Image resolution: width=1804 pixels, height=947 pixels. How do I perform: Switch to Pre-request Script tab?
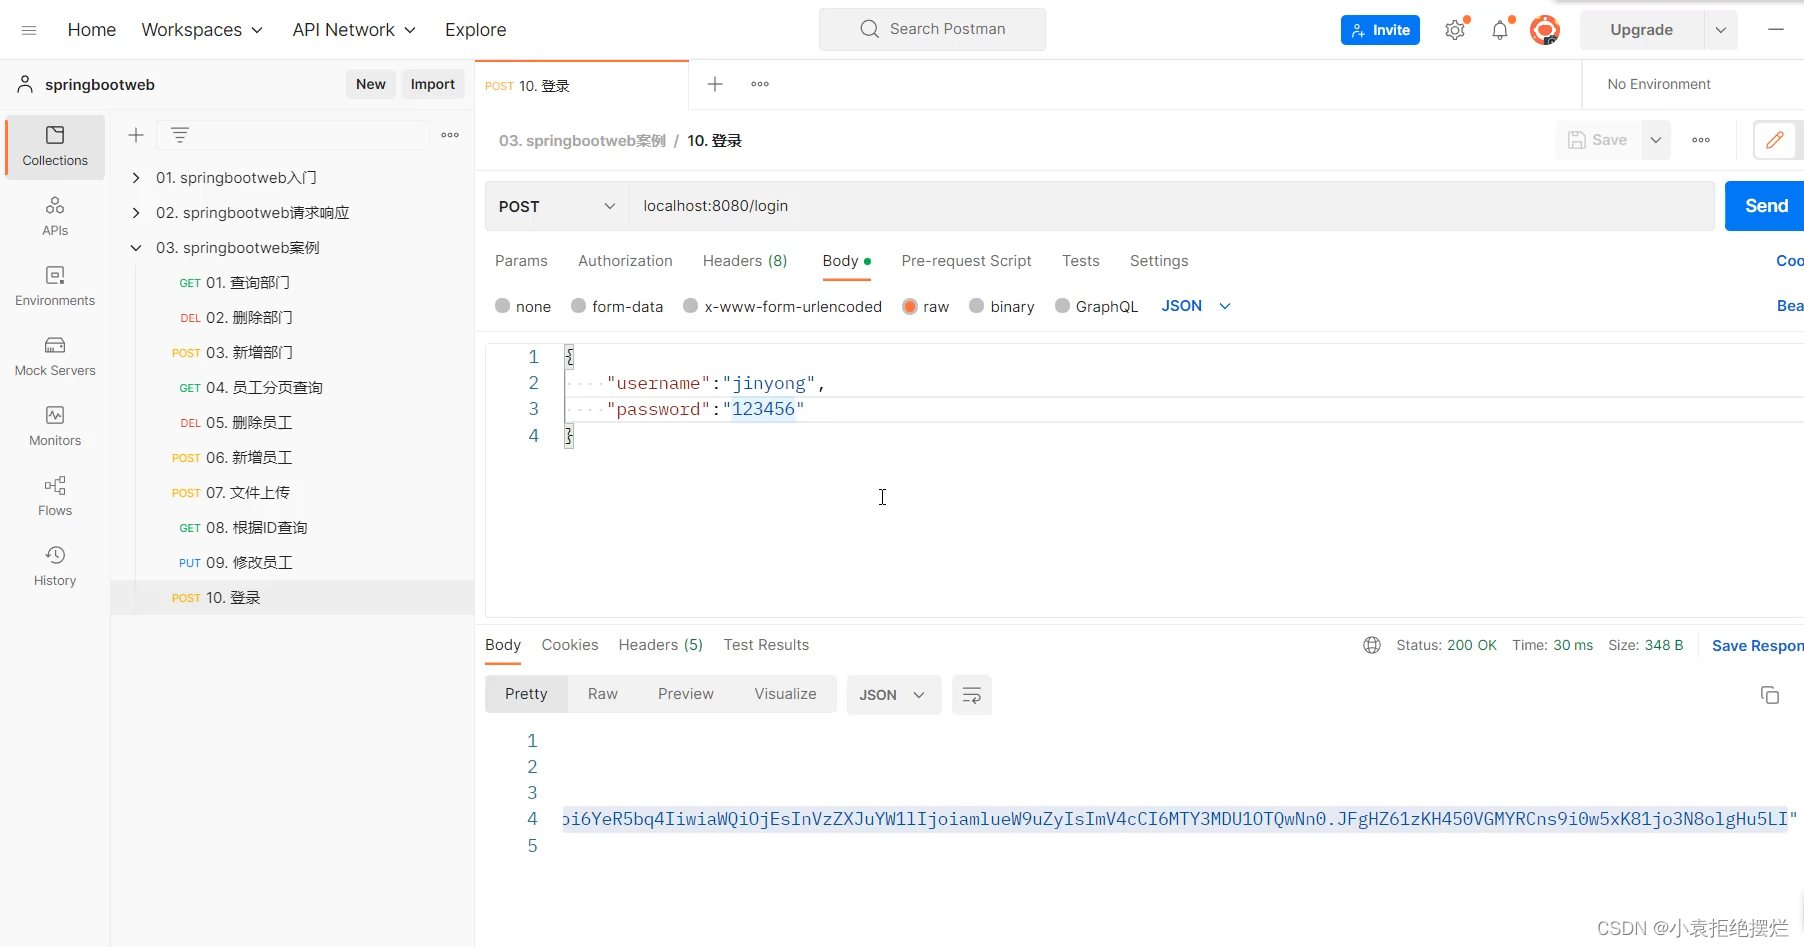pyautogui.click(x=966, y=261)
